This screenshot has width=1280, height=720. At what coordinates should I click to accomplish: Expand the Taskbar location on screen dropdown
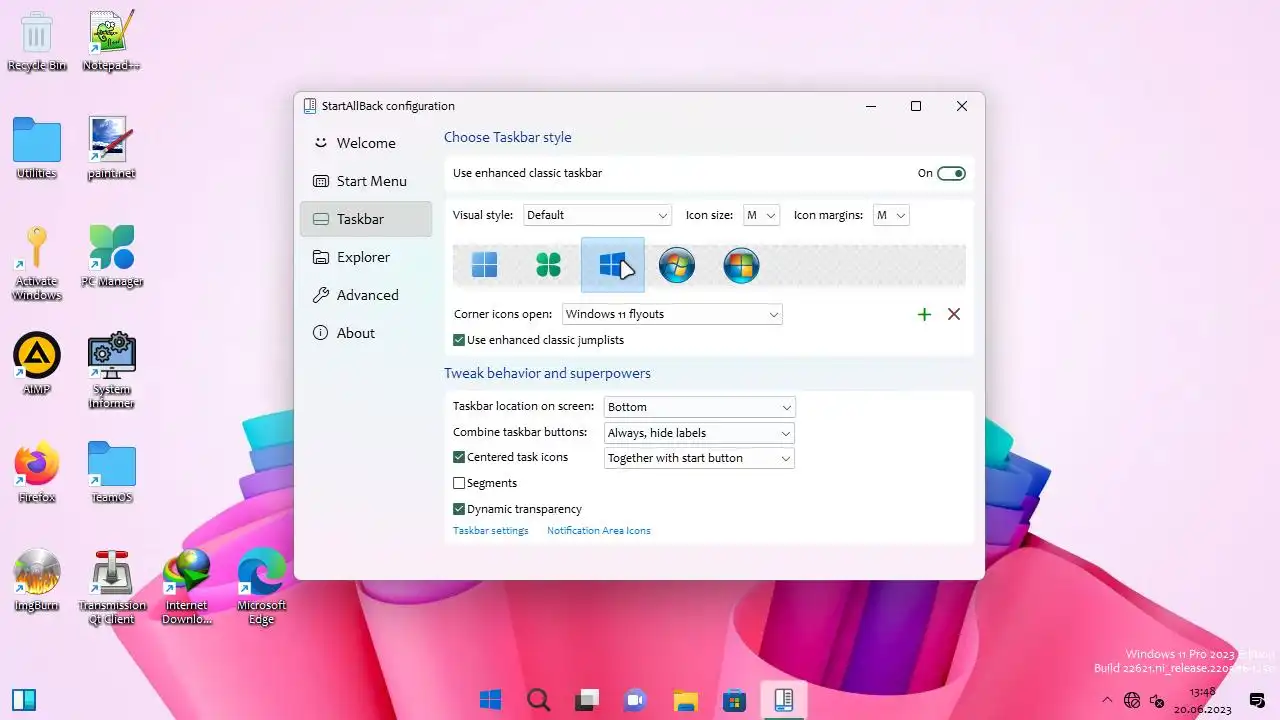tap(699, 407)
